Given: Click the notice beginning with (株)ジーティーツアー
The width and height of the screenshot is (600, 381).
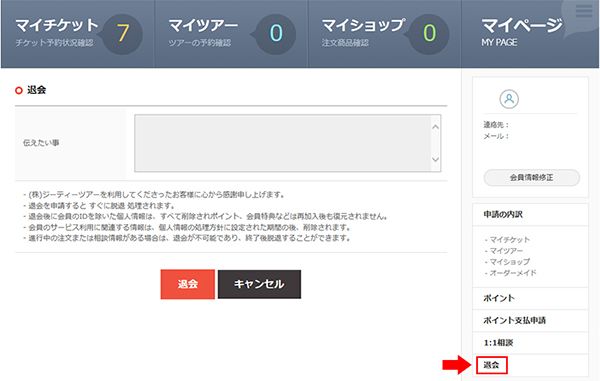Looking at the screenshot, I should 155,195.
